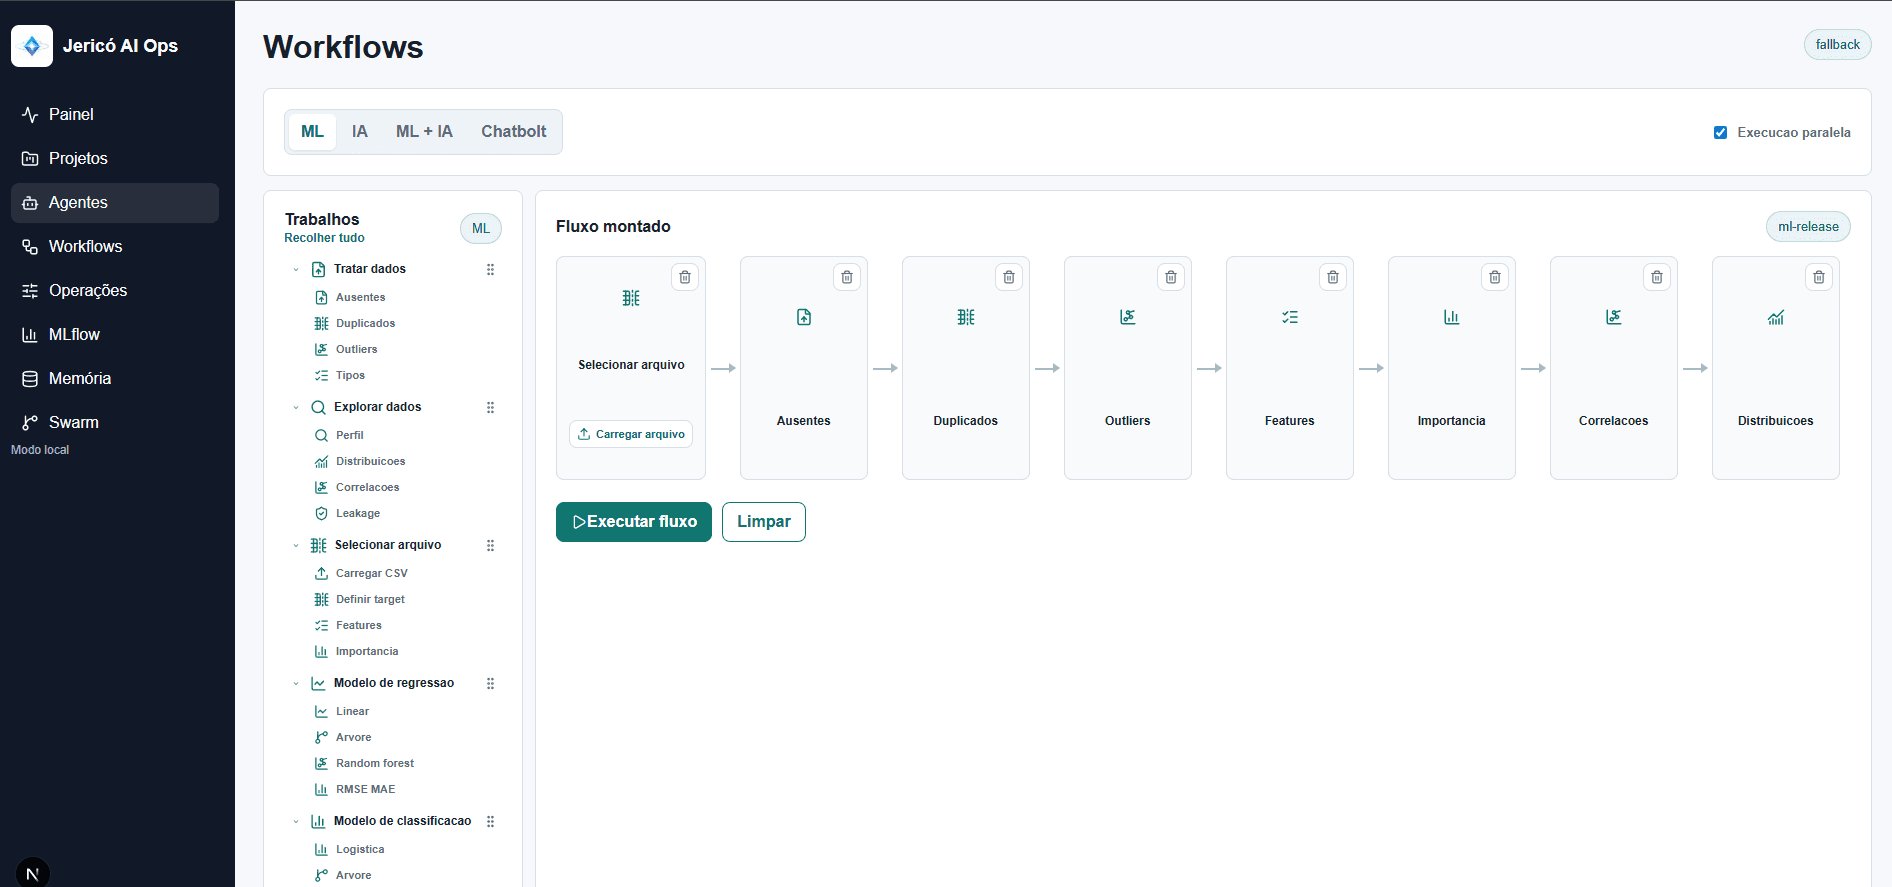The image size is (1892, 887).
Task: Switch to the ML + IA tab
Action: pyautogui.click(x=424, y=132)
